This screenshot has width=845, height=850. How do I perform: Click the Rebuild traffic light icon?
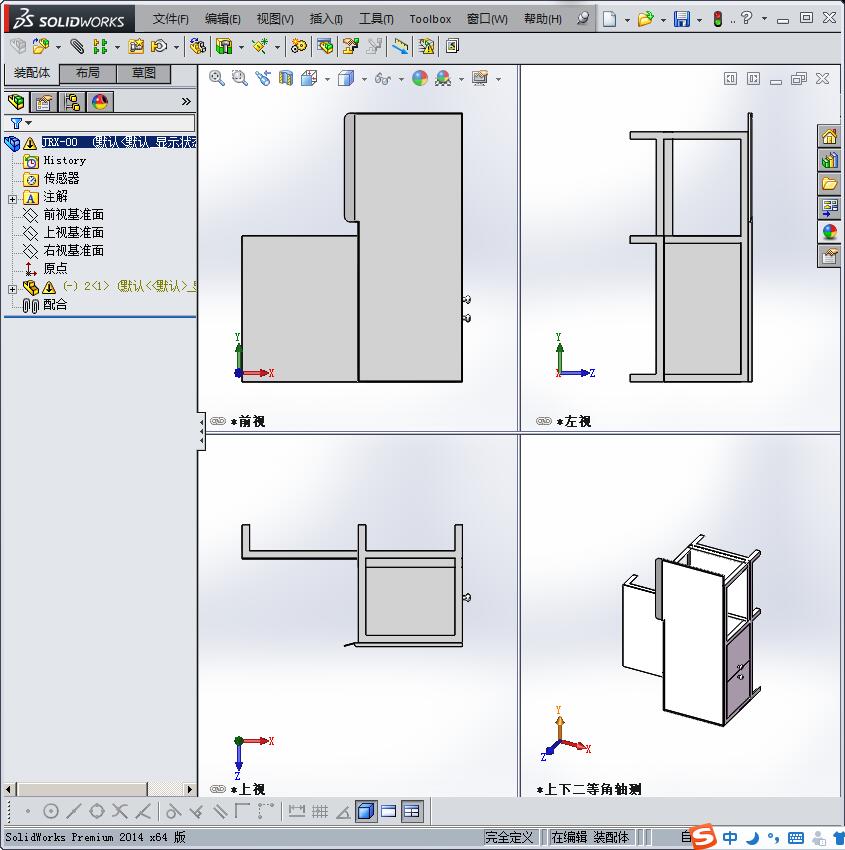(718, 19)
